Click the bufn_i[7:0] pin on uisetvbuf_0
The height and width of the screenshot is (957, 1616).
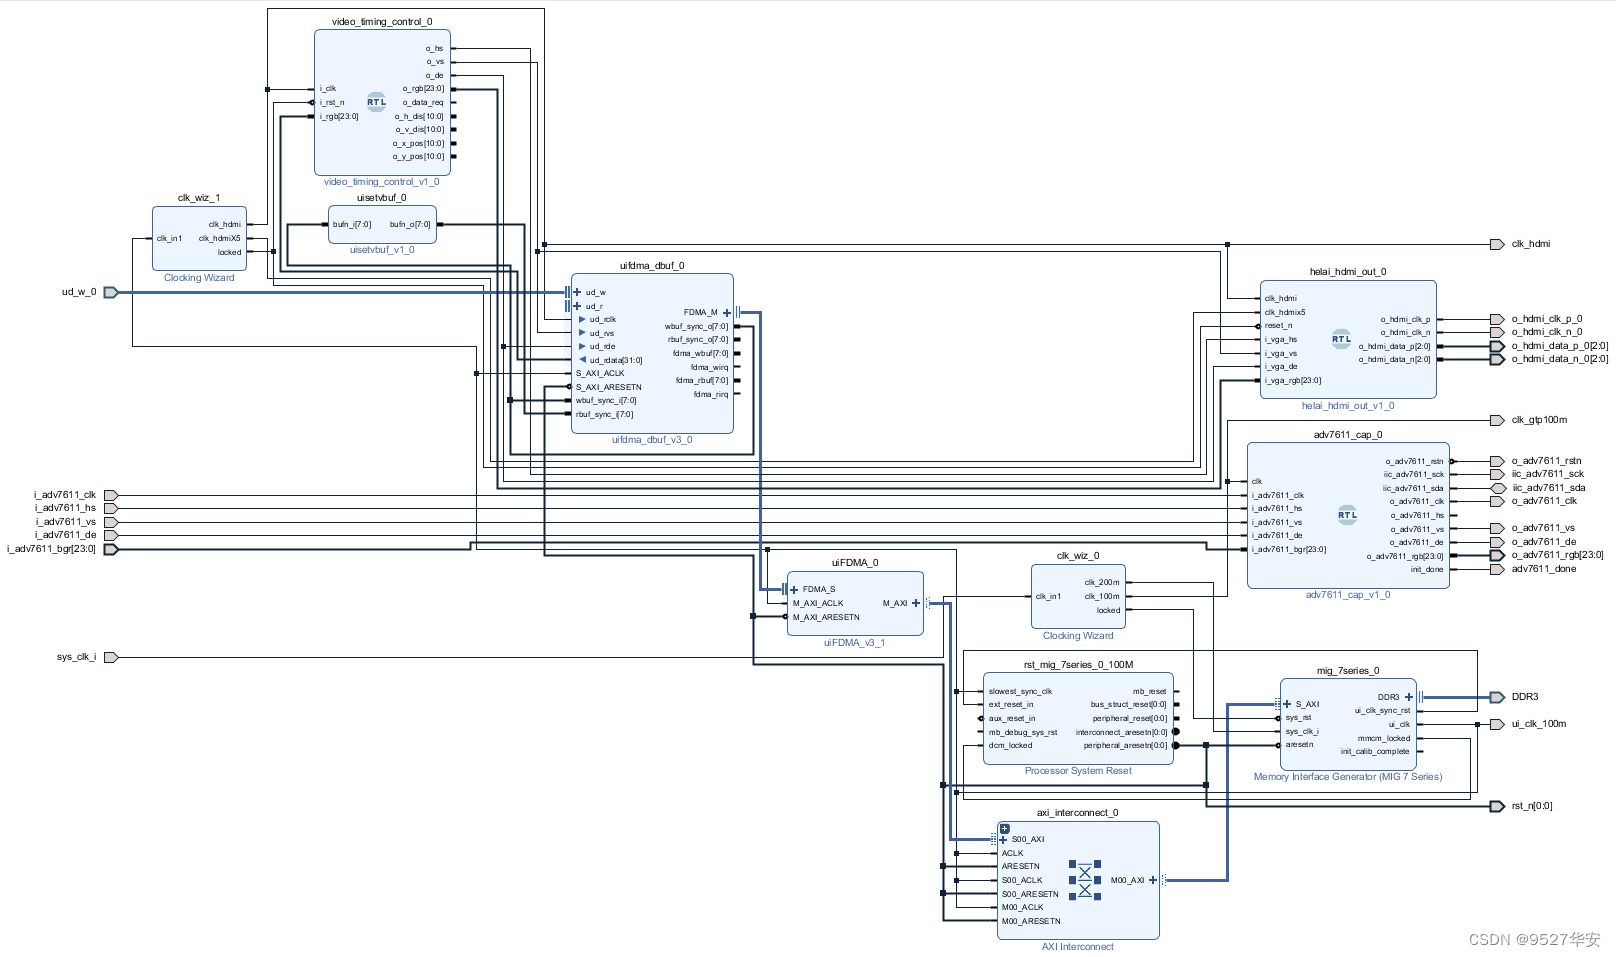[x=352, y=224]
